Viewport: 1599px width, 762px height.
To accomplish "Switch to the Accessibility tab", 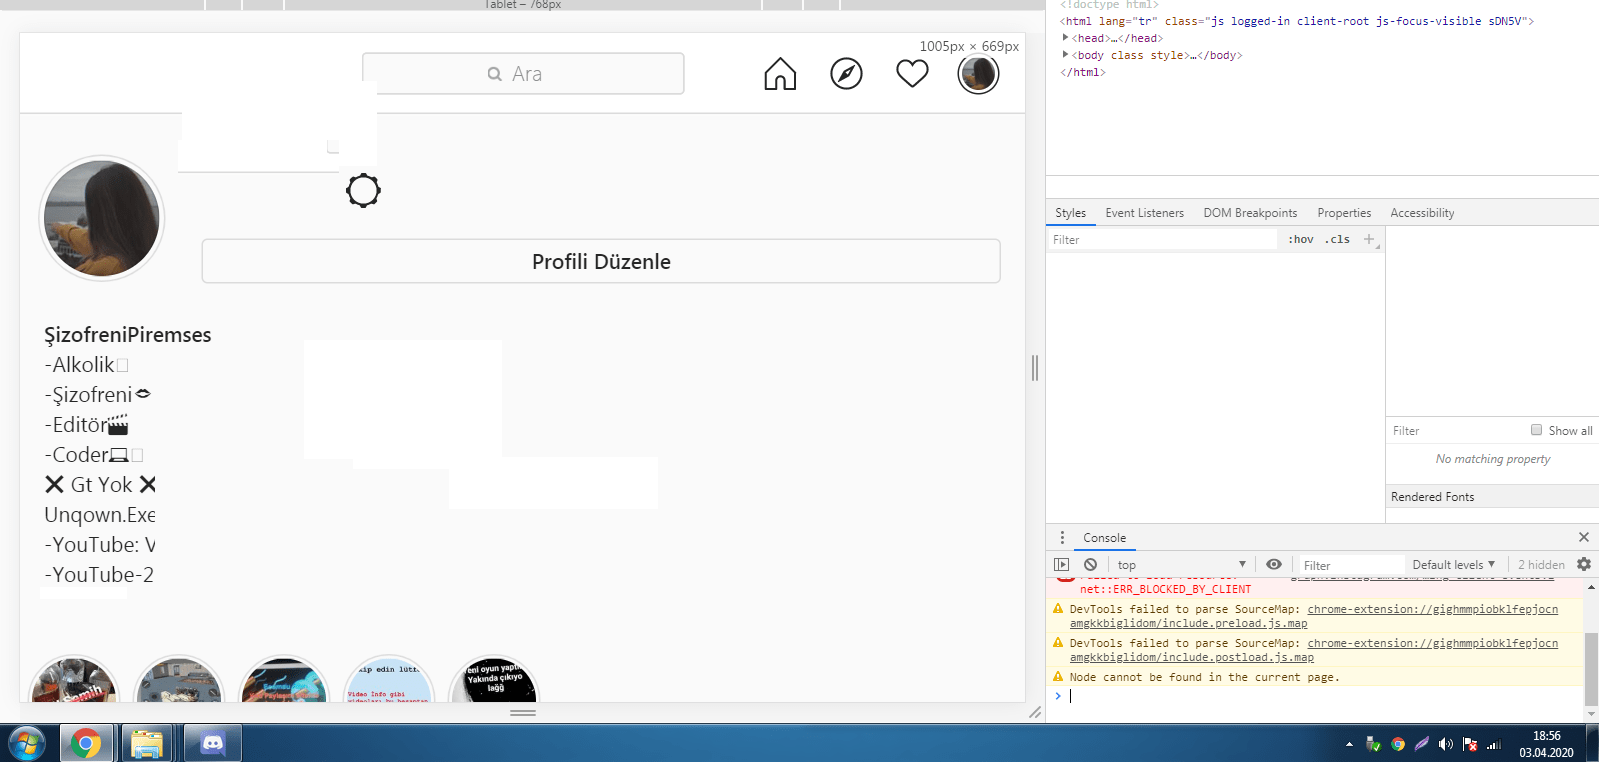I will click(x=1422, y=213).
